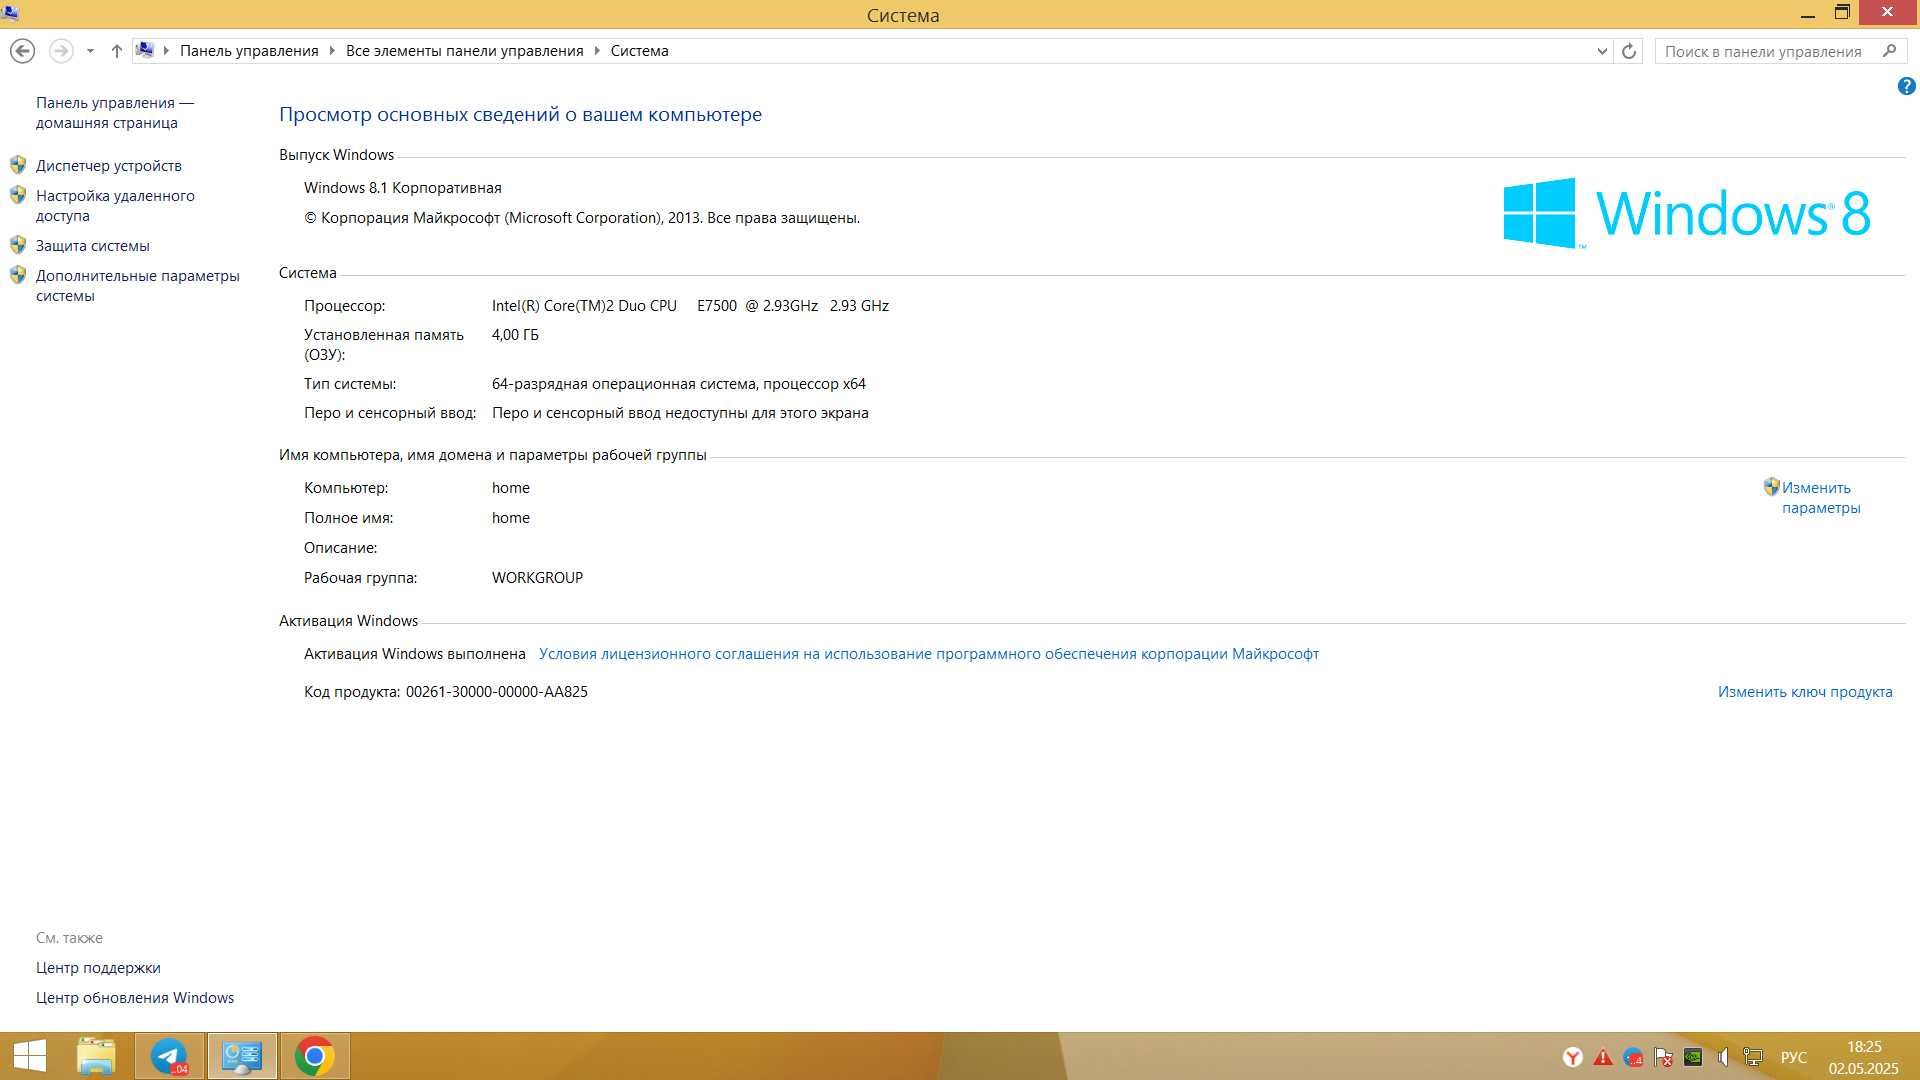Click shield icon beside "Защита системы"

point(18,245)
